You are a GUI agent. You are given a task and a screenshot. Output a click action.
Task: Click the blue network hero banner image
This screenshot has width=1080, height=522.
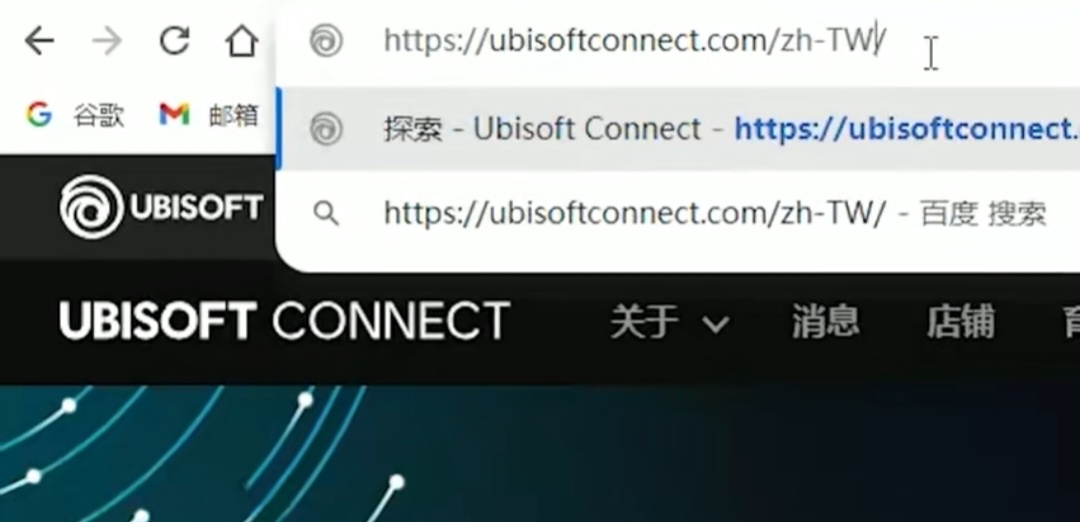(x=540, y=453)
